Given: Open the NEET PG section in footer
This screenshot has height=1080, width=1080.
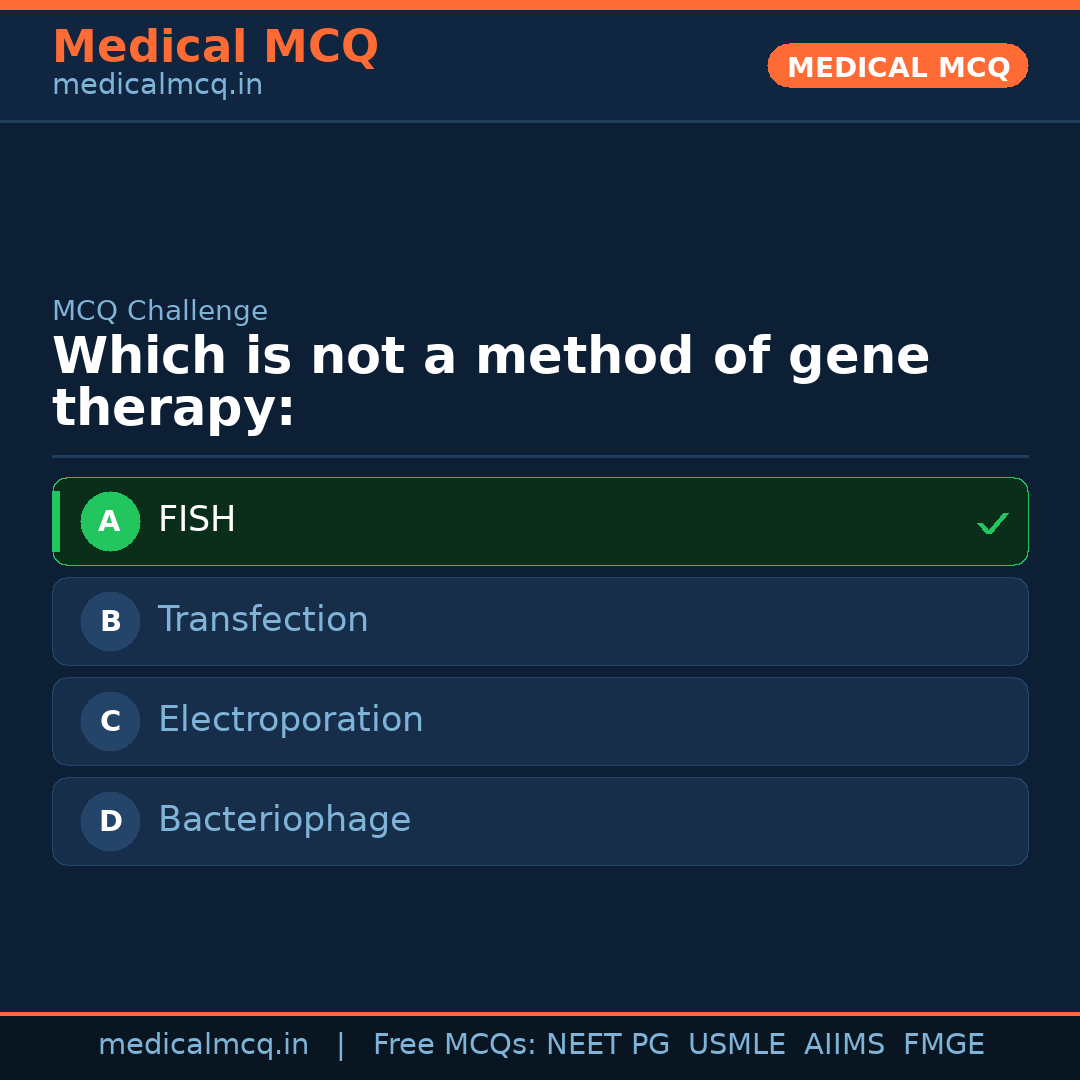Looking at the screenshot, I should 607,1044.
